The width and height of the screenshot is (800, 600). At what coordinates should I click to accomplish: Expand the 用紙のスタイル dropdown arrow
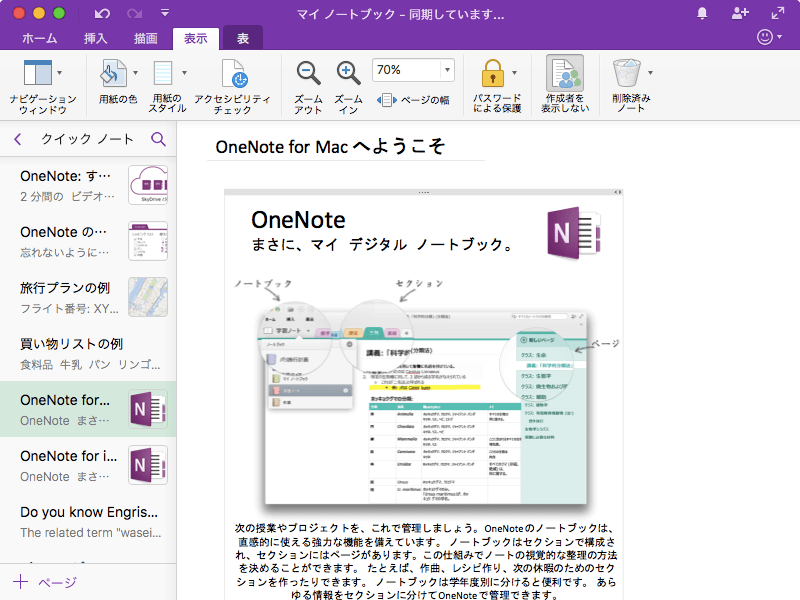tap(184, 73)
